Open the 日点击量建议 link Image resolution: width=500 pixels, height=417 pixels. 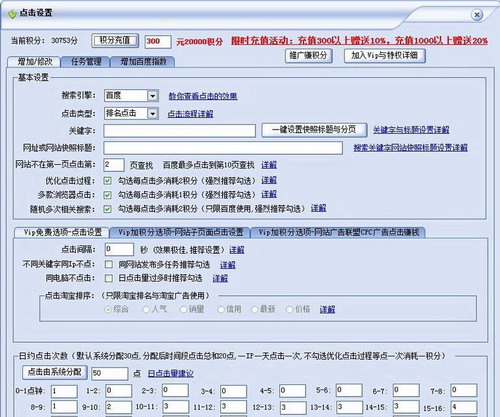tap(171, 374)
